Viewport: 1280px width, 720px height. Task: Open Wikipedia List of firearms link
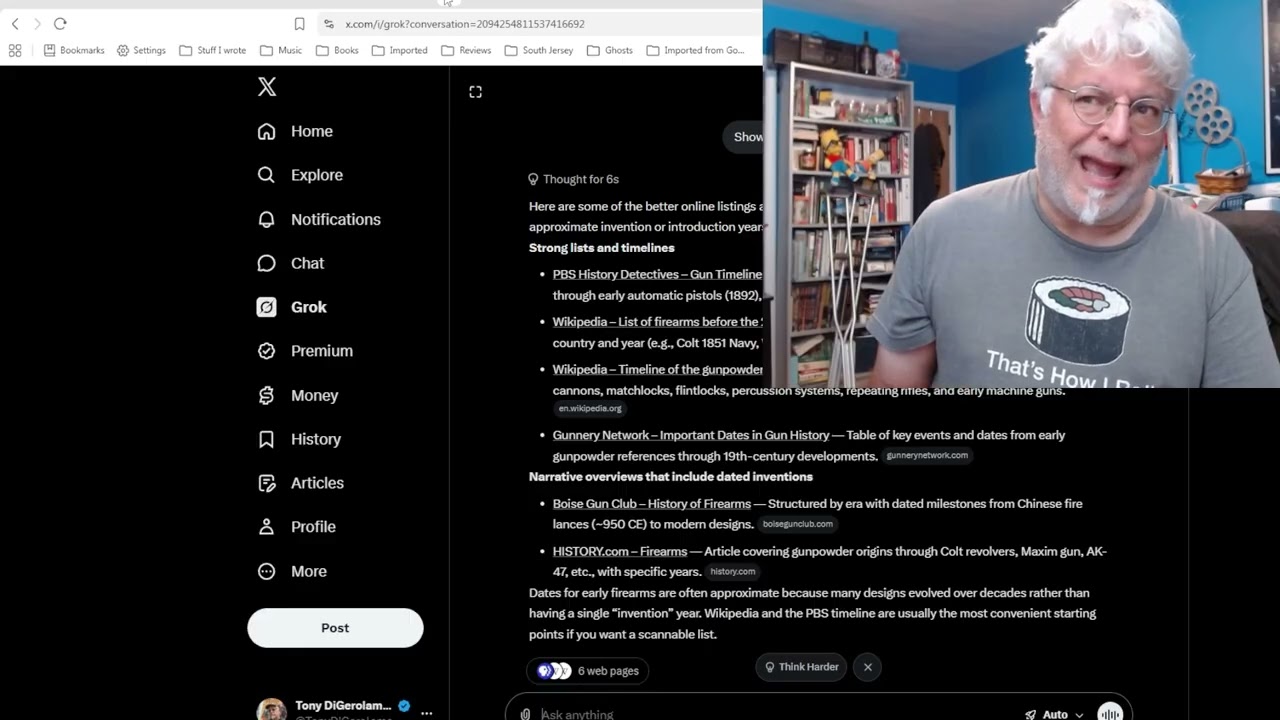657,322
